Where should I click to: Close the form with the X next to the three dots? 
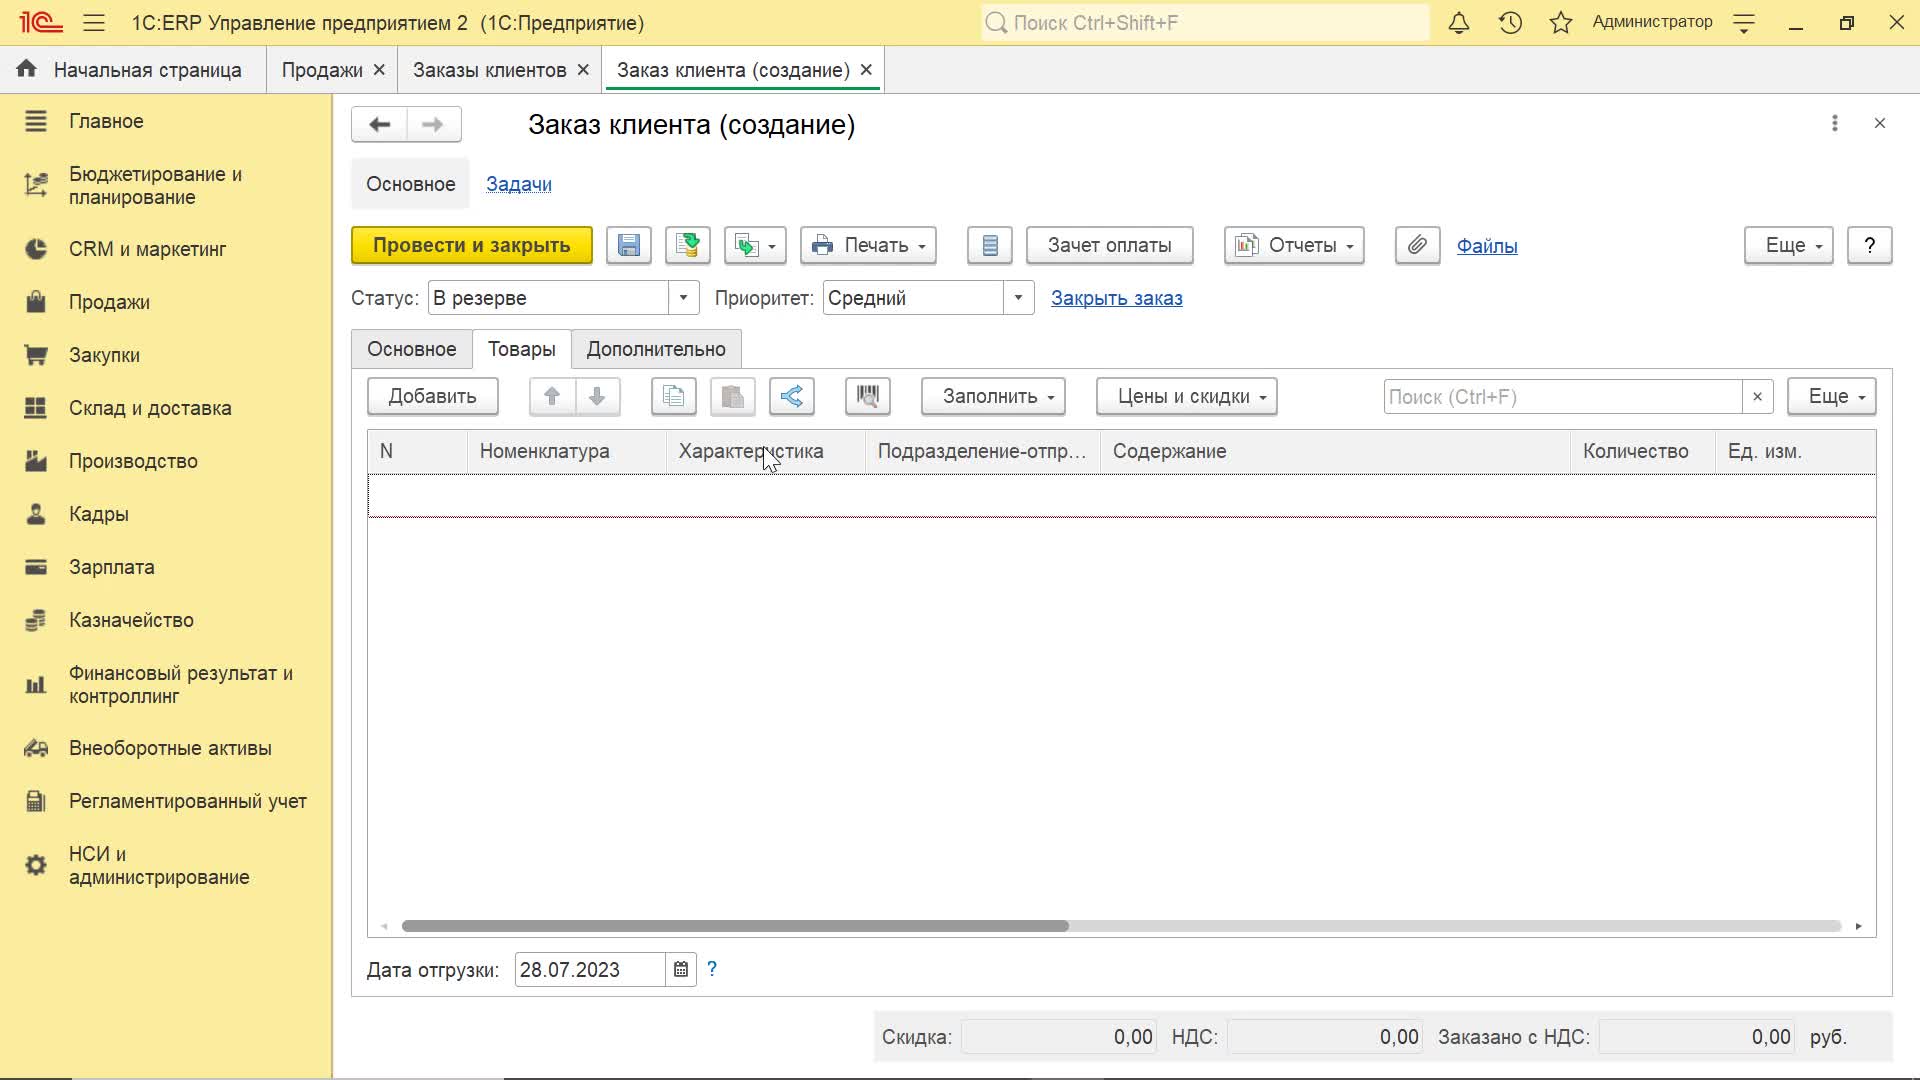click(x=1880, y=123)
